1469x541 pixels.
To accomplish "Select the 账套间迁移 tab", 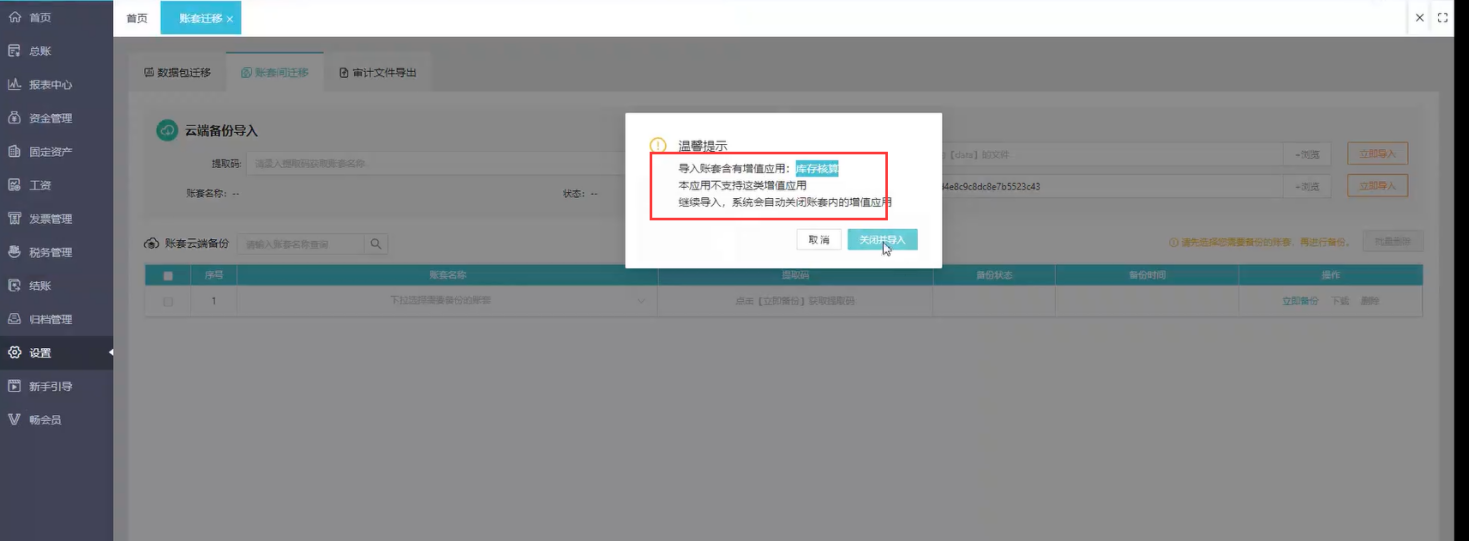I will pyautogui.click(x=275, y=73).
